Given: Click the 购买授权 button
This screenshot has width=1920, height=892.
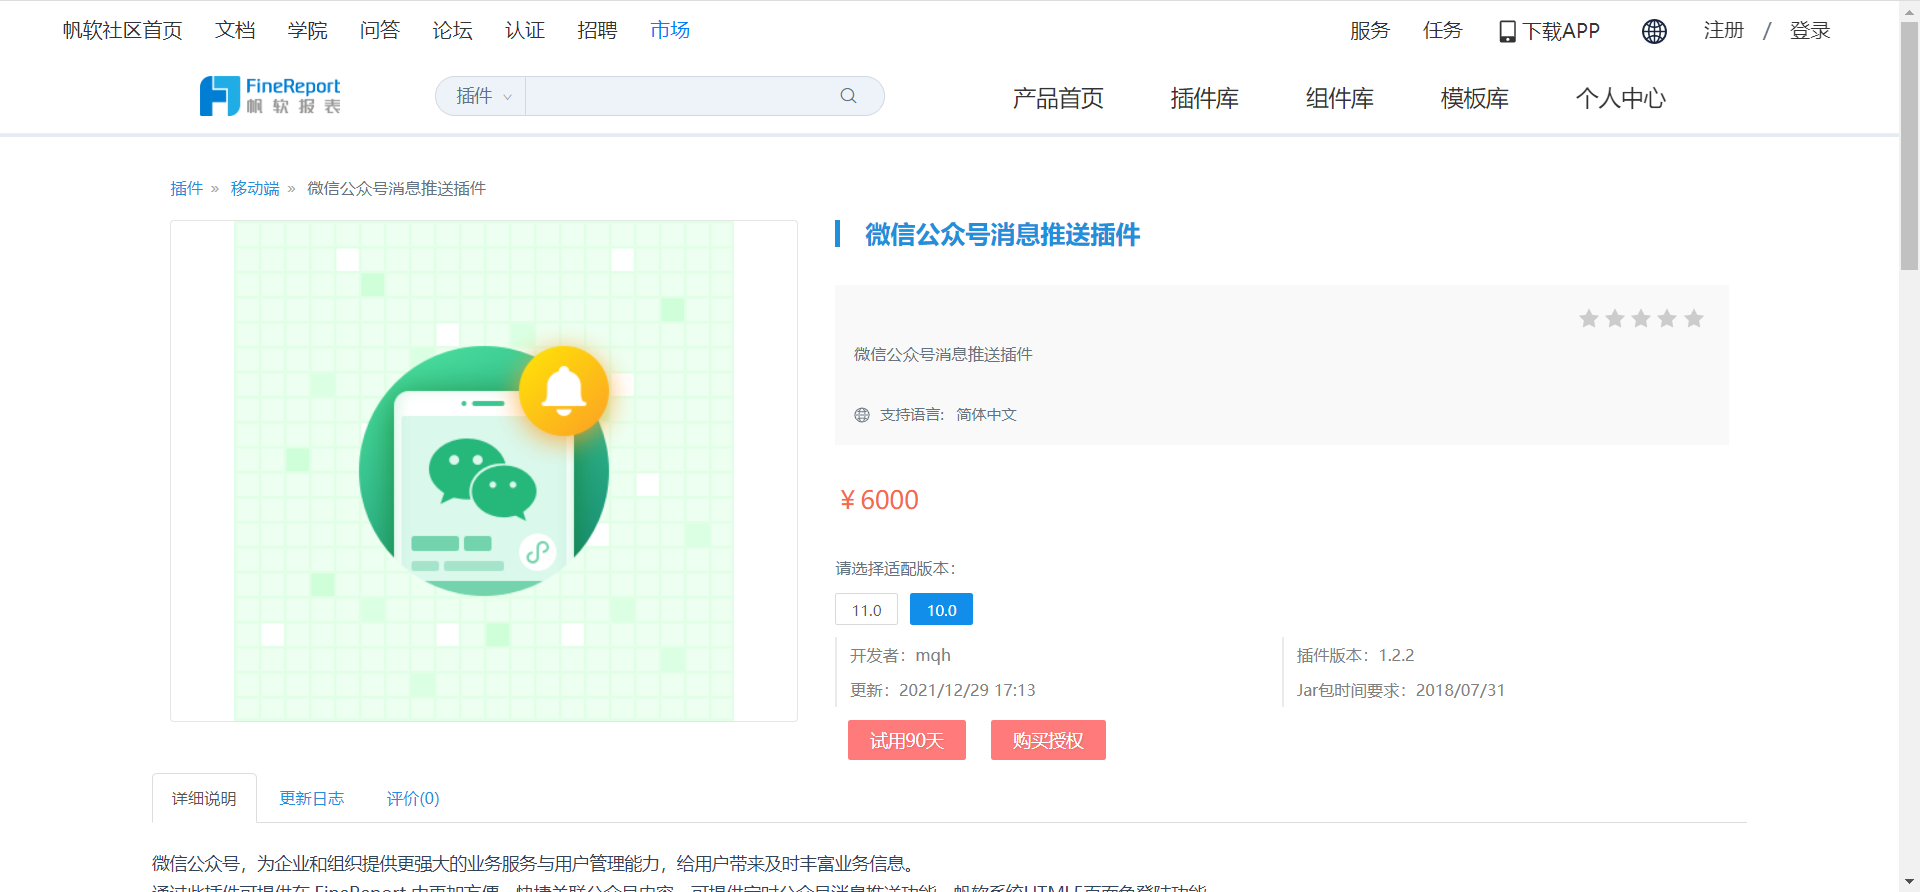Looking at the screenshot, I should click(1048, 740).
